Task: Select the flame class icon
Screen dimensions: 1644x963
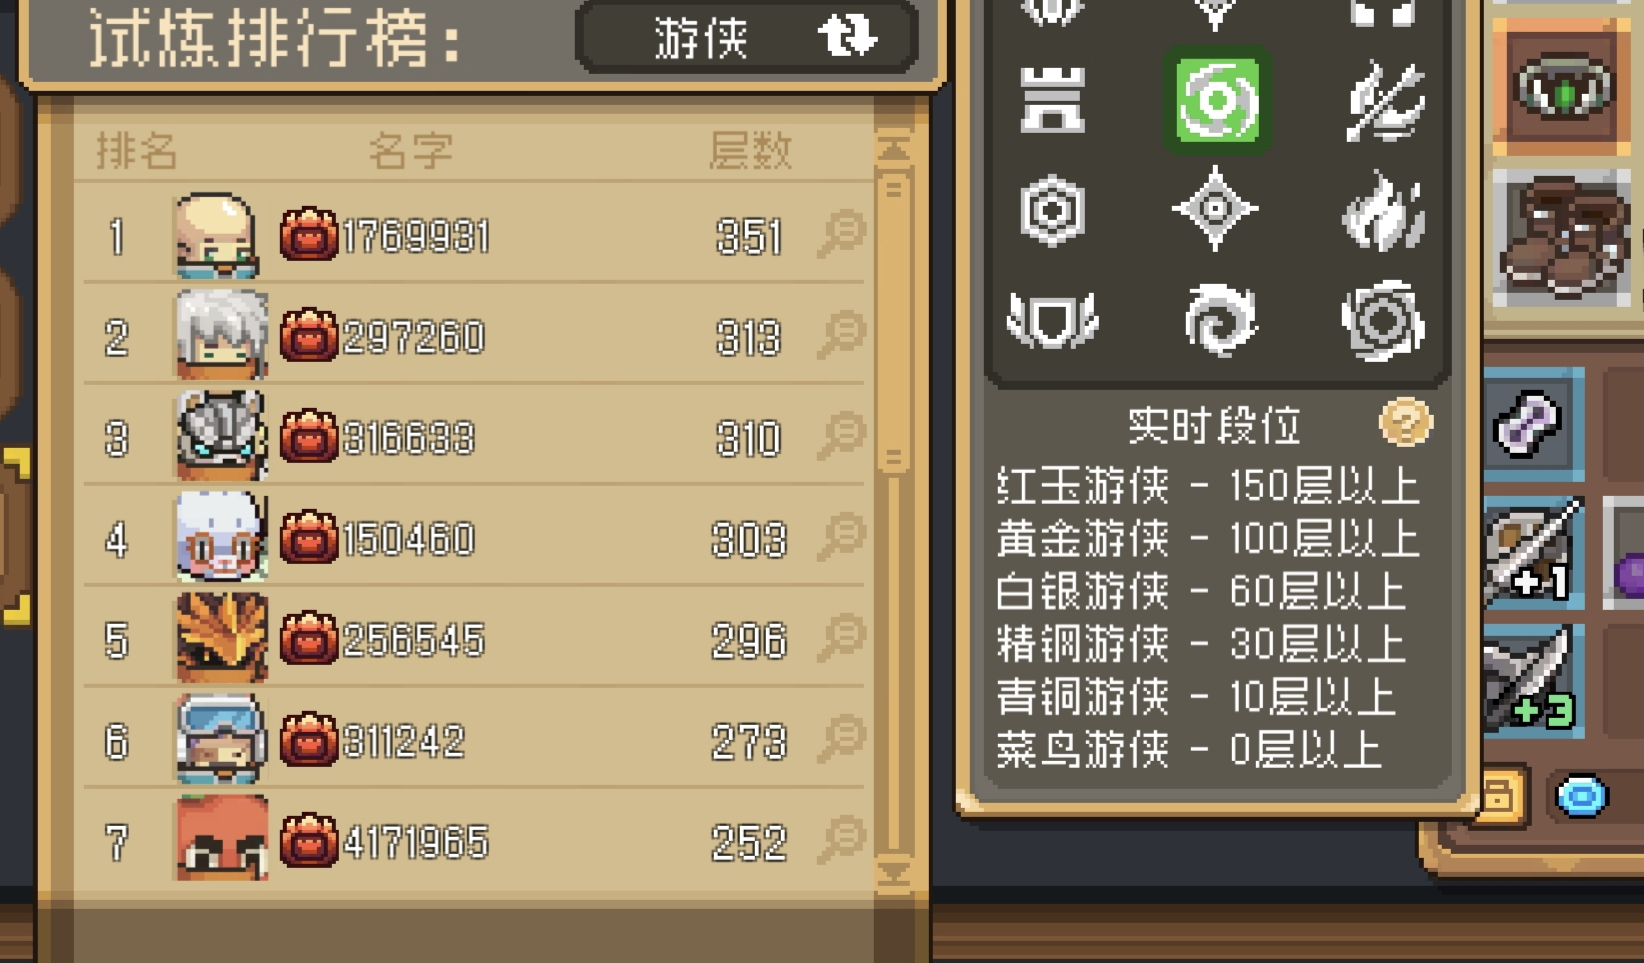Action: [x=1382, y=210]
